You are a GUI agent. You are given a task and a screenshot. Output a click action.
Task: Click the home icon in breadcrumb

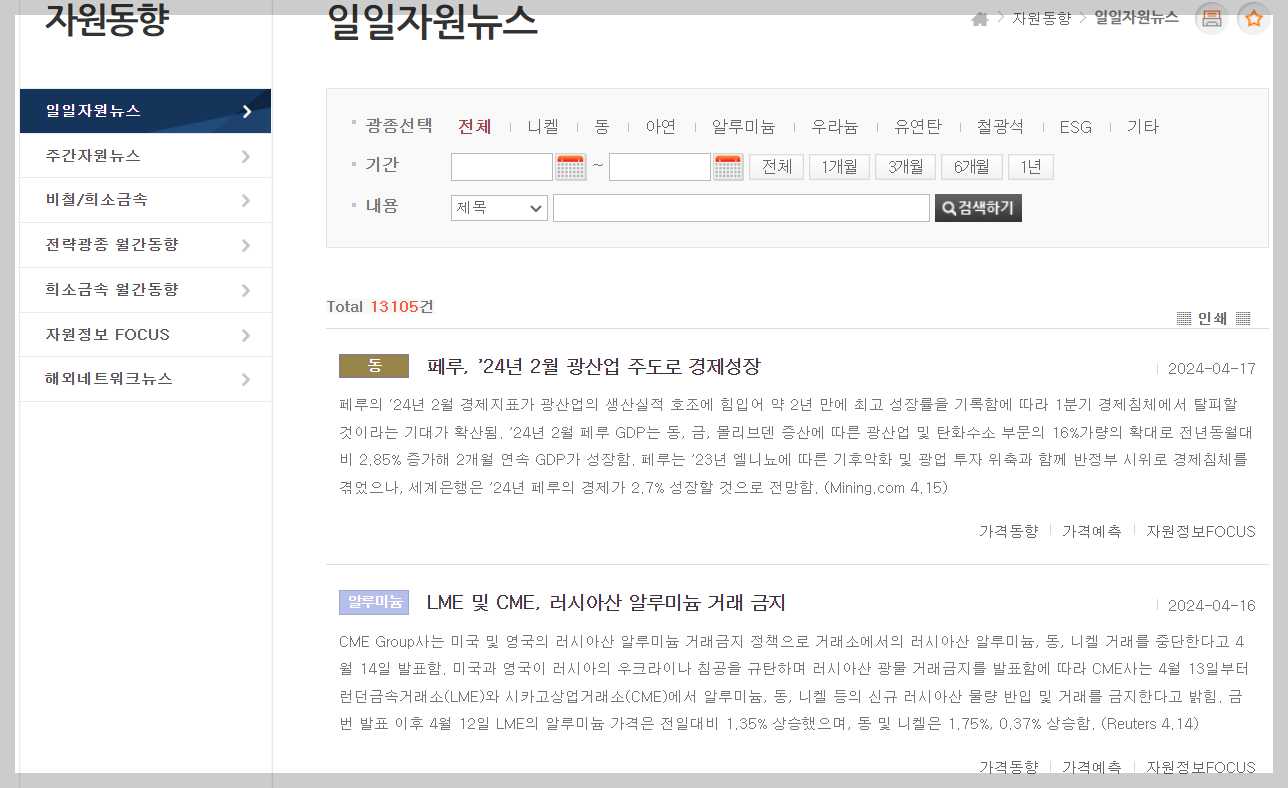980,19
